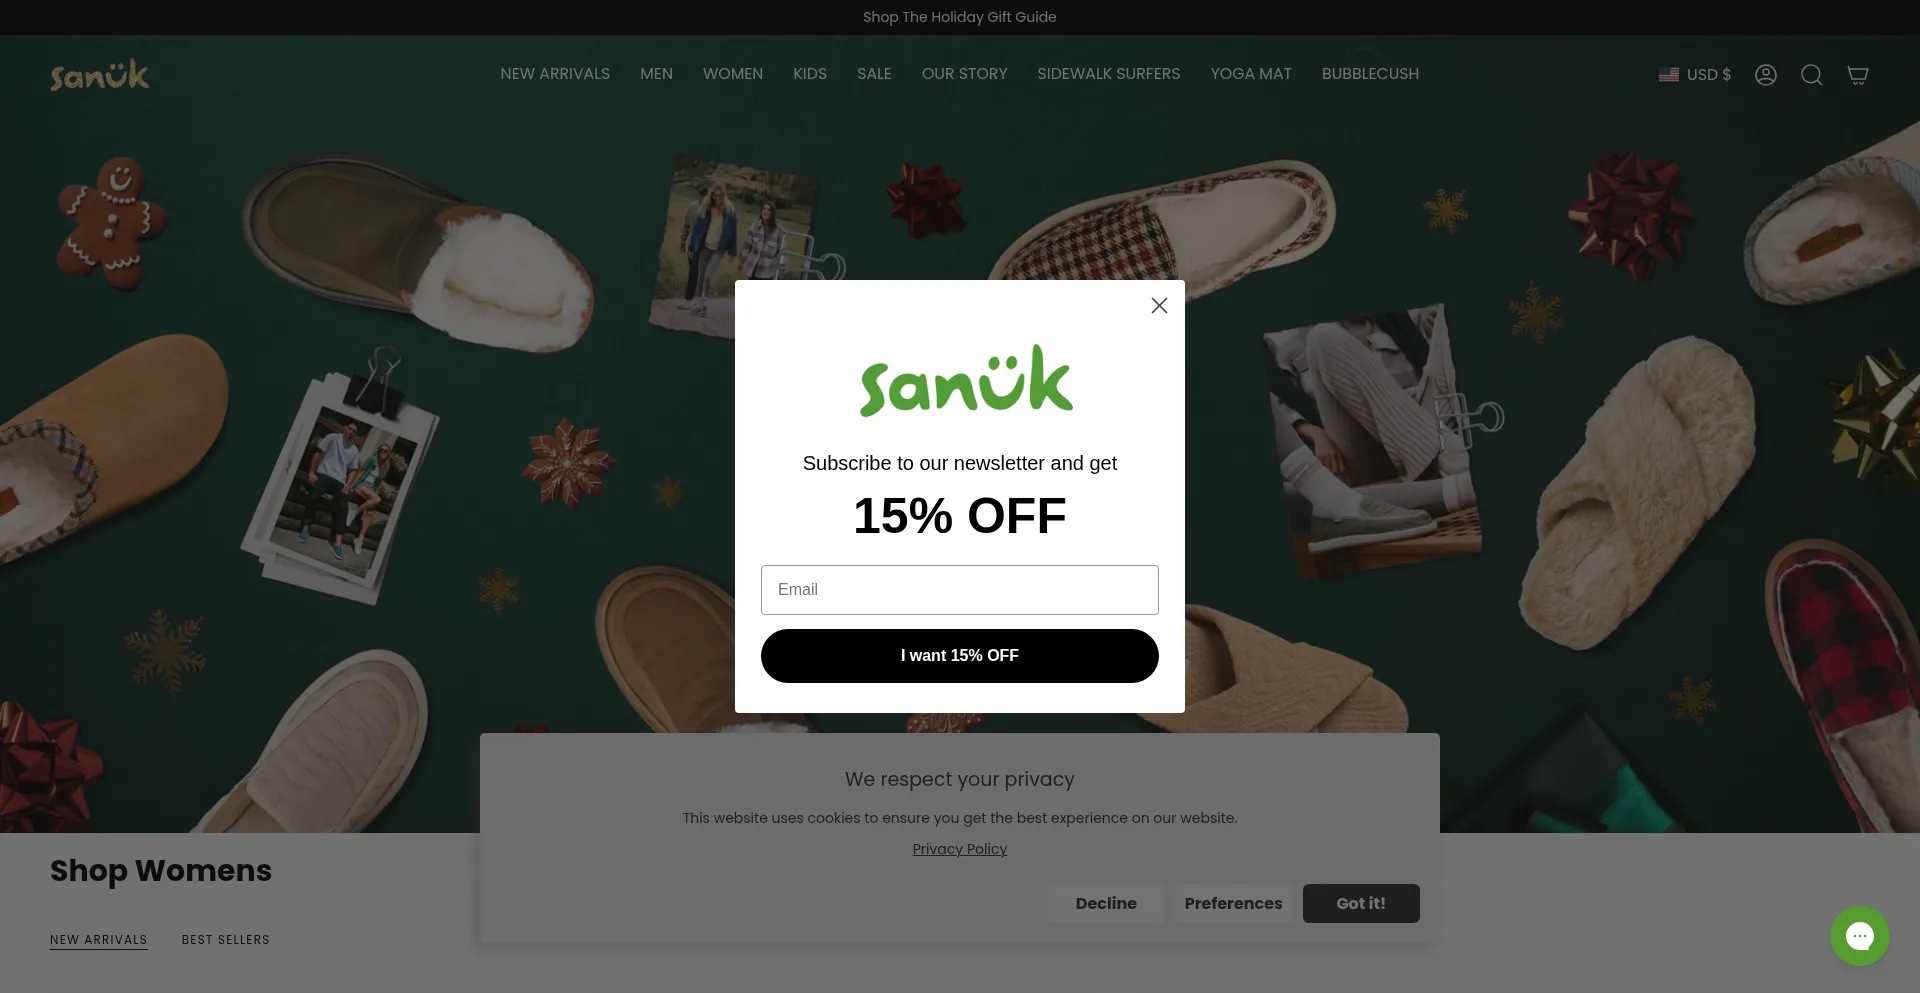Viewport: 1920px width, 993px height.
Task: Click the US flag currency icon
Action: click(1669, 75)
